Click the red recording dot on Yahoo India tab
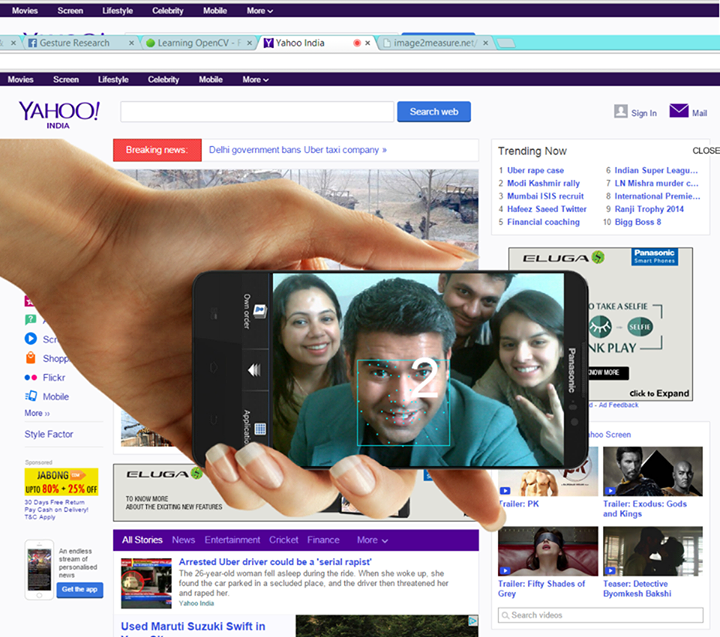 (x=357, y=43)
